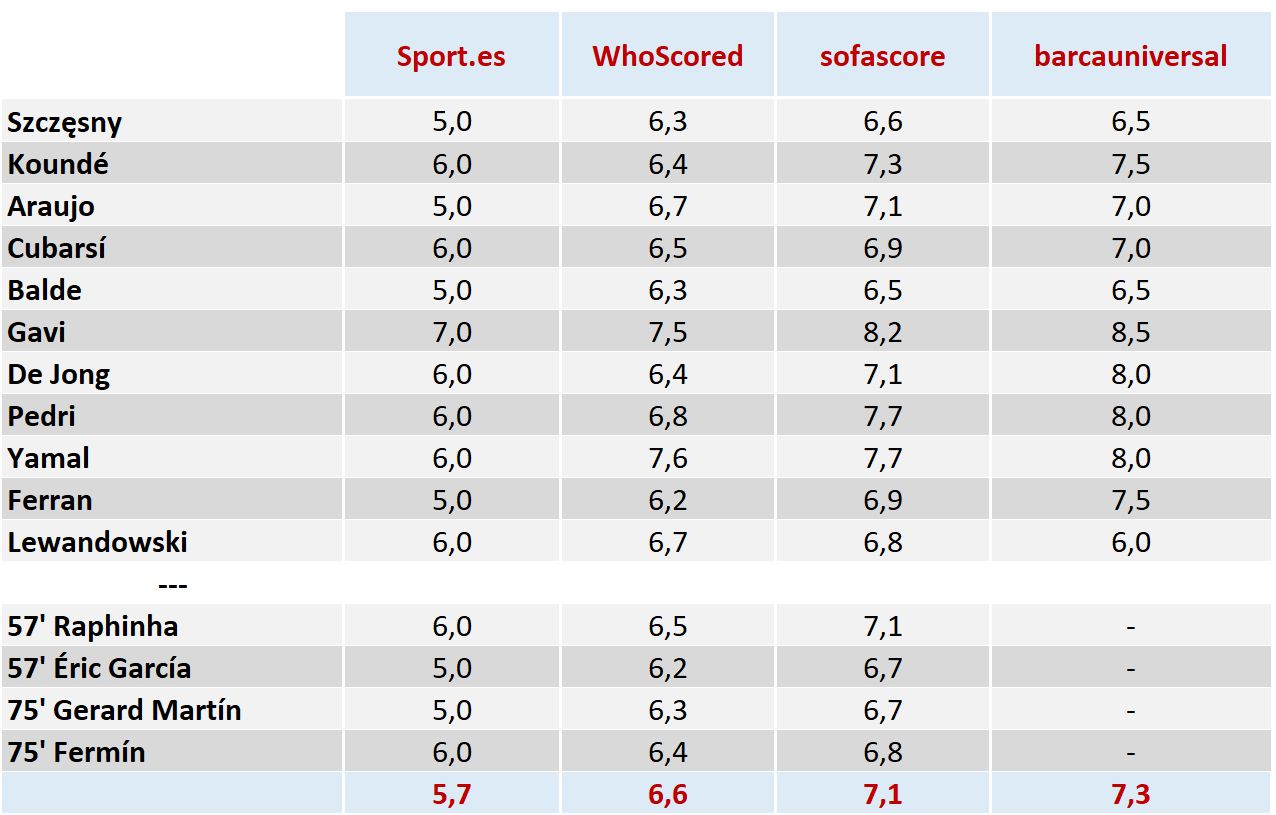Select the barcauniversal average 7,3

click(x=1130, y=794)
